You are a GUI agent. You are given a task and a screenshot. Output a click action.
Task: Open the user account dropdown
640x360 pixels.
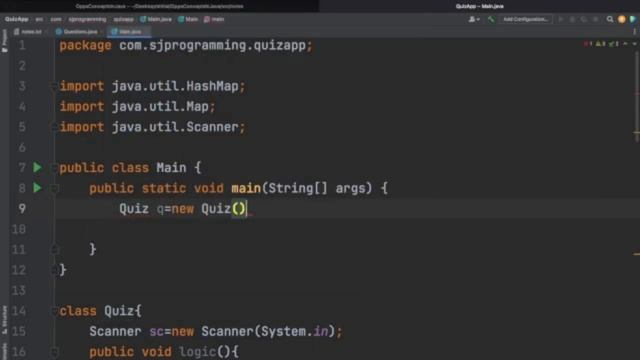pyautogui.click(x=474, y=19)
